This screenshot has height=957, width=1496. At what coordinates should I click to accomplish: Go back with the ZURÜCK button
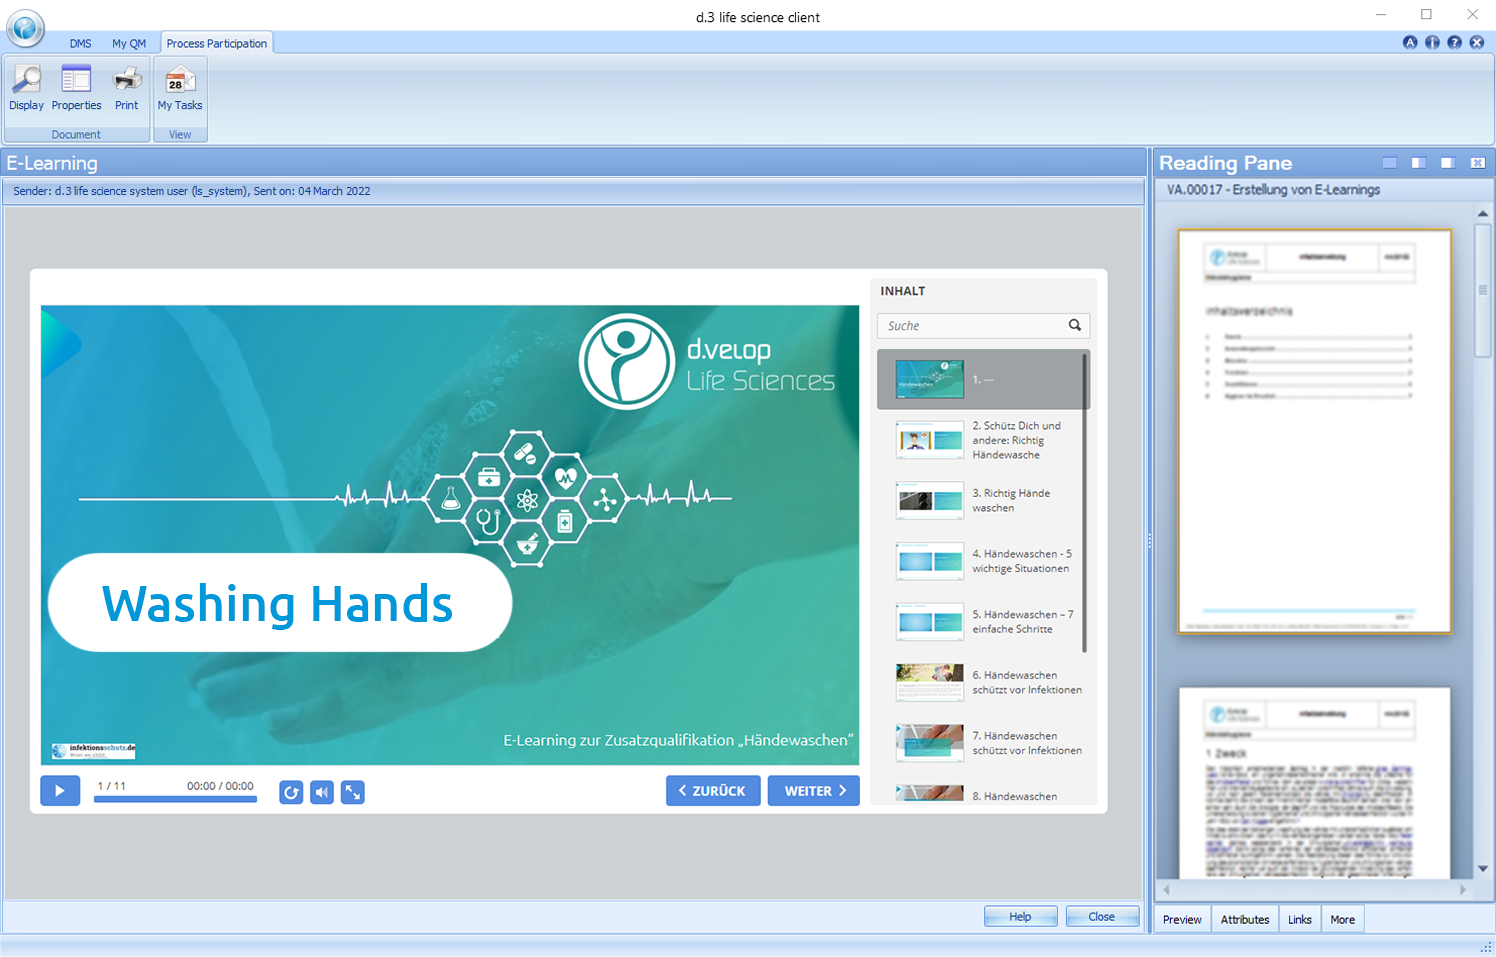click(x=713, y=791)
